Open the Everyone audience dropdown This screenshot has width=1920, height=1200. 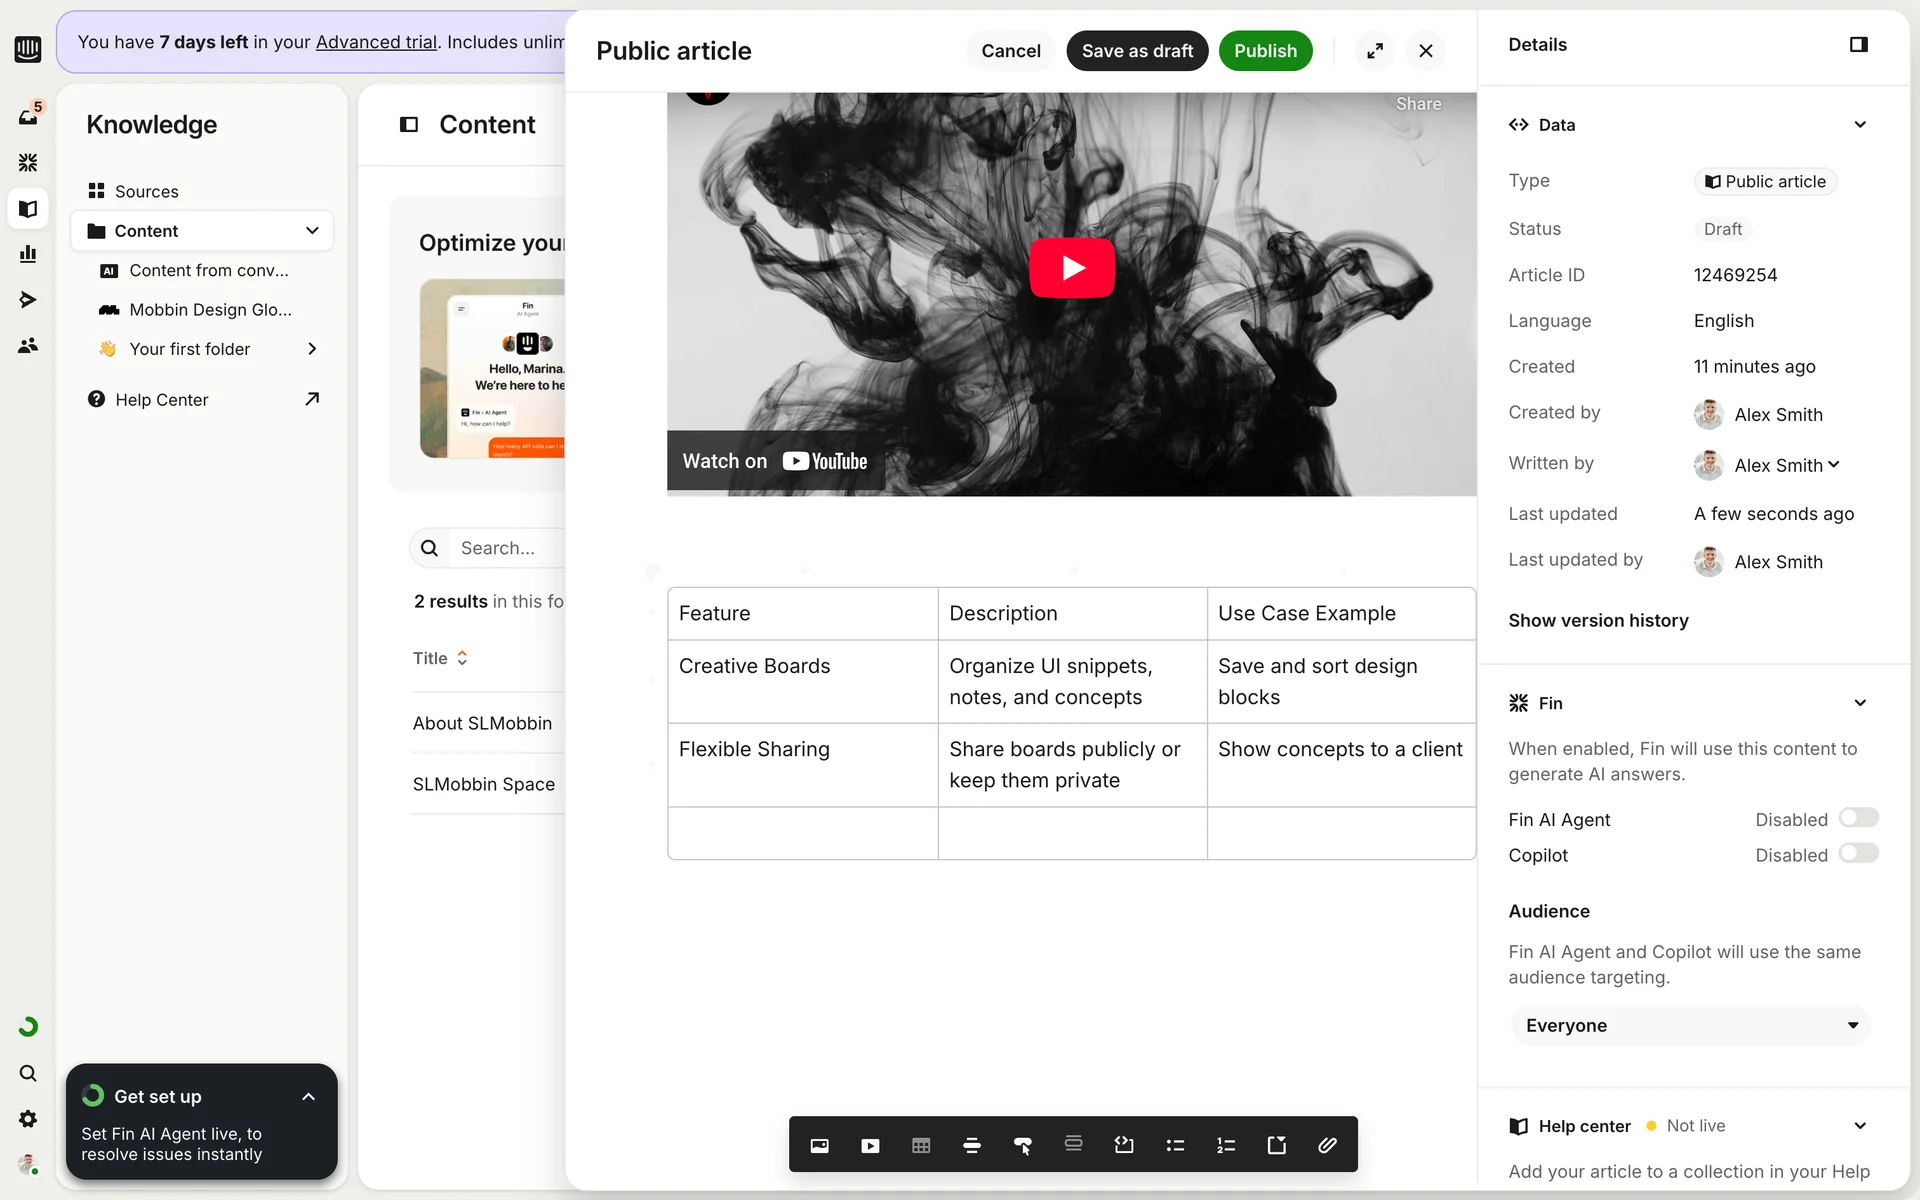tap(1689, 1025)
